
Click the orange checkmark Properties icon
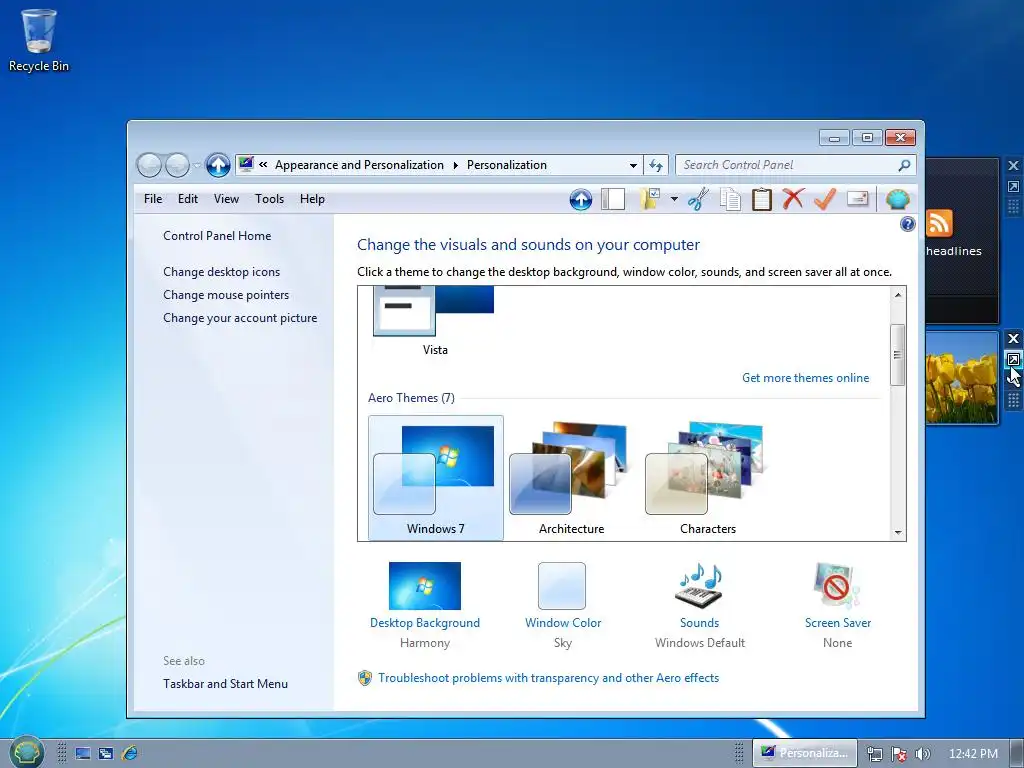tap(825, 199)
